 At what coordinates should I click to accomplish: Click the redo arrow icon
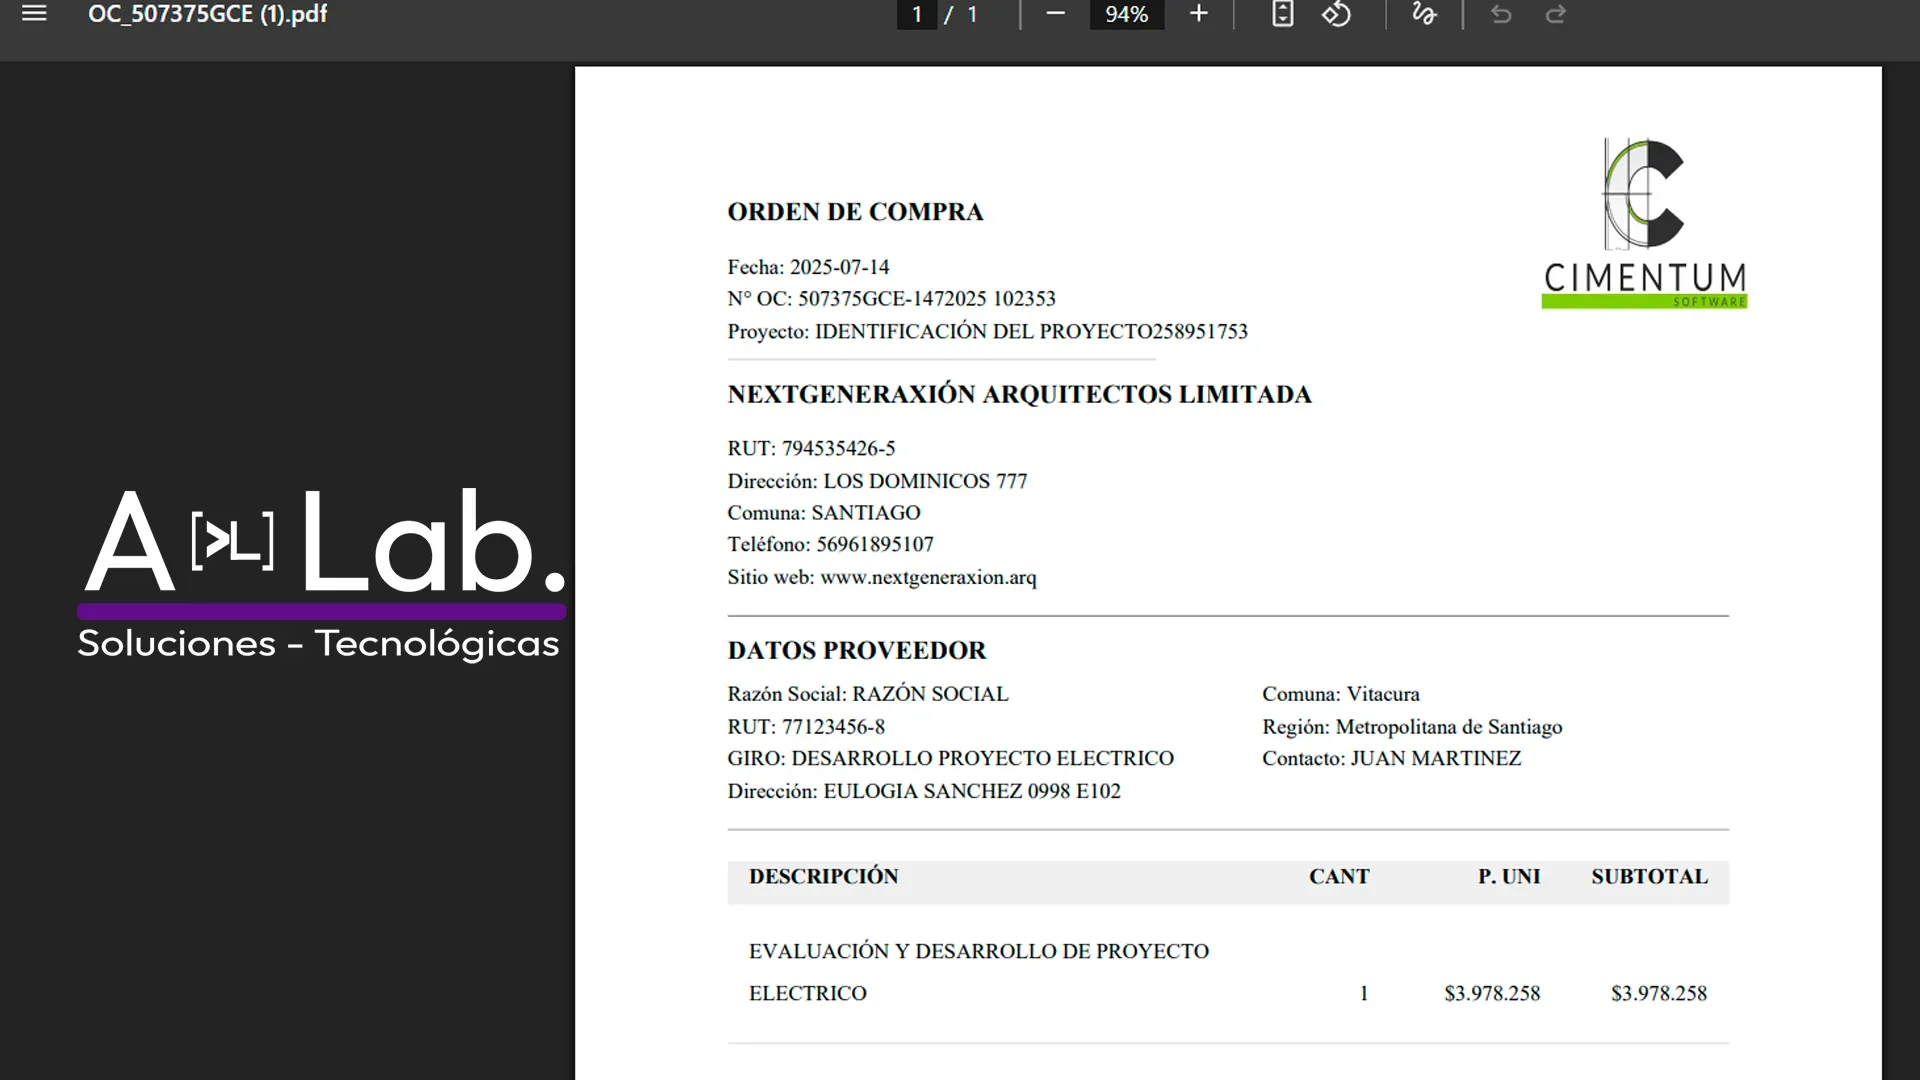[x=1555, y=14]
